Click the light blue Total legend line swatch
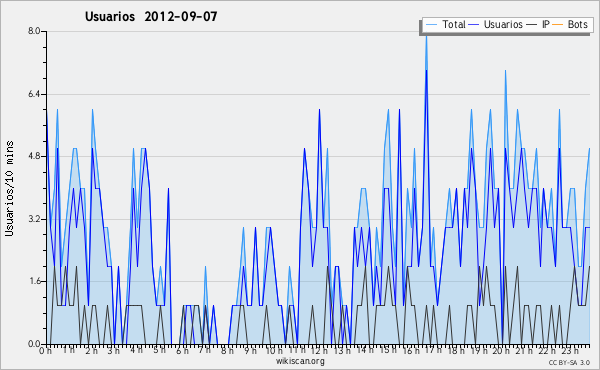Viewport: 600px width, 370px height. coord(431,25)
